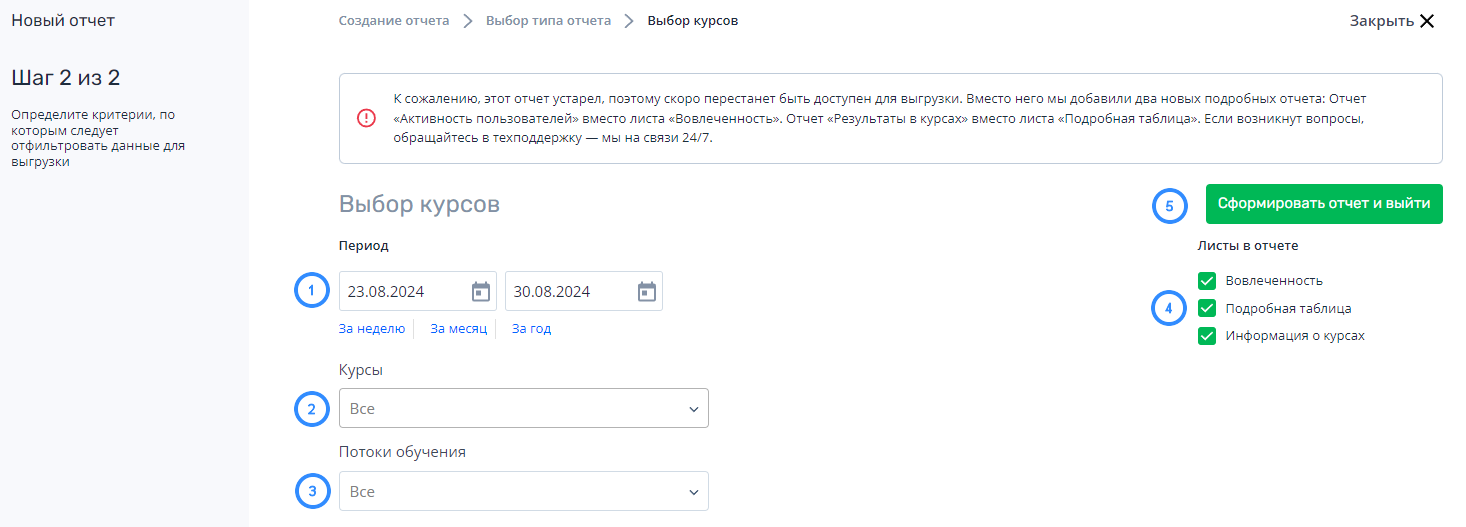Click numbered marker 5 beside the green button
The image size is (1466, 527).
(x=1169, y=207)
